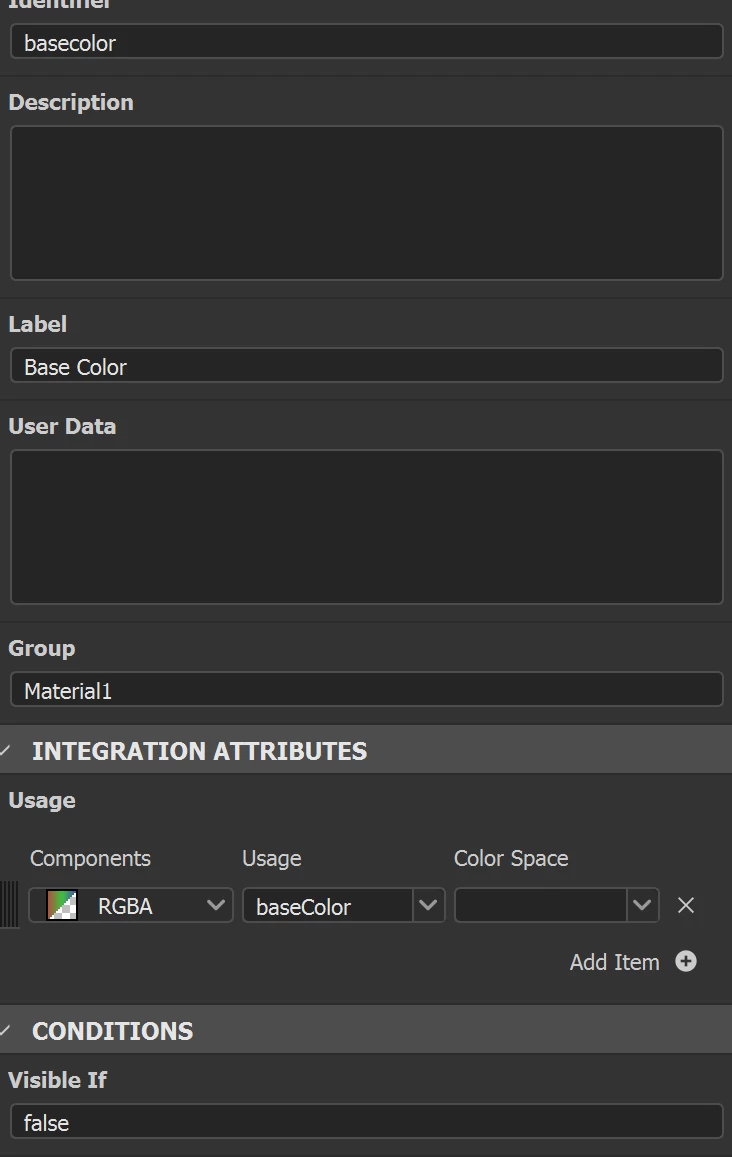Click the RGBA components channel icon
The width and height of the screenshot is (732, 1157).
pyautogui.click(x=62, y=906)
